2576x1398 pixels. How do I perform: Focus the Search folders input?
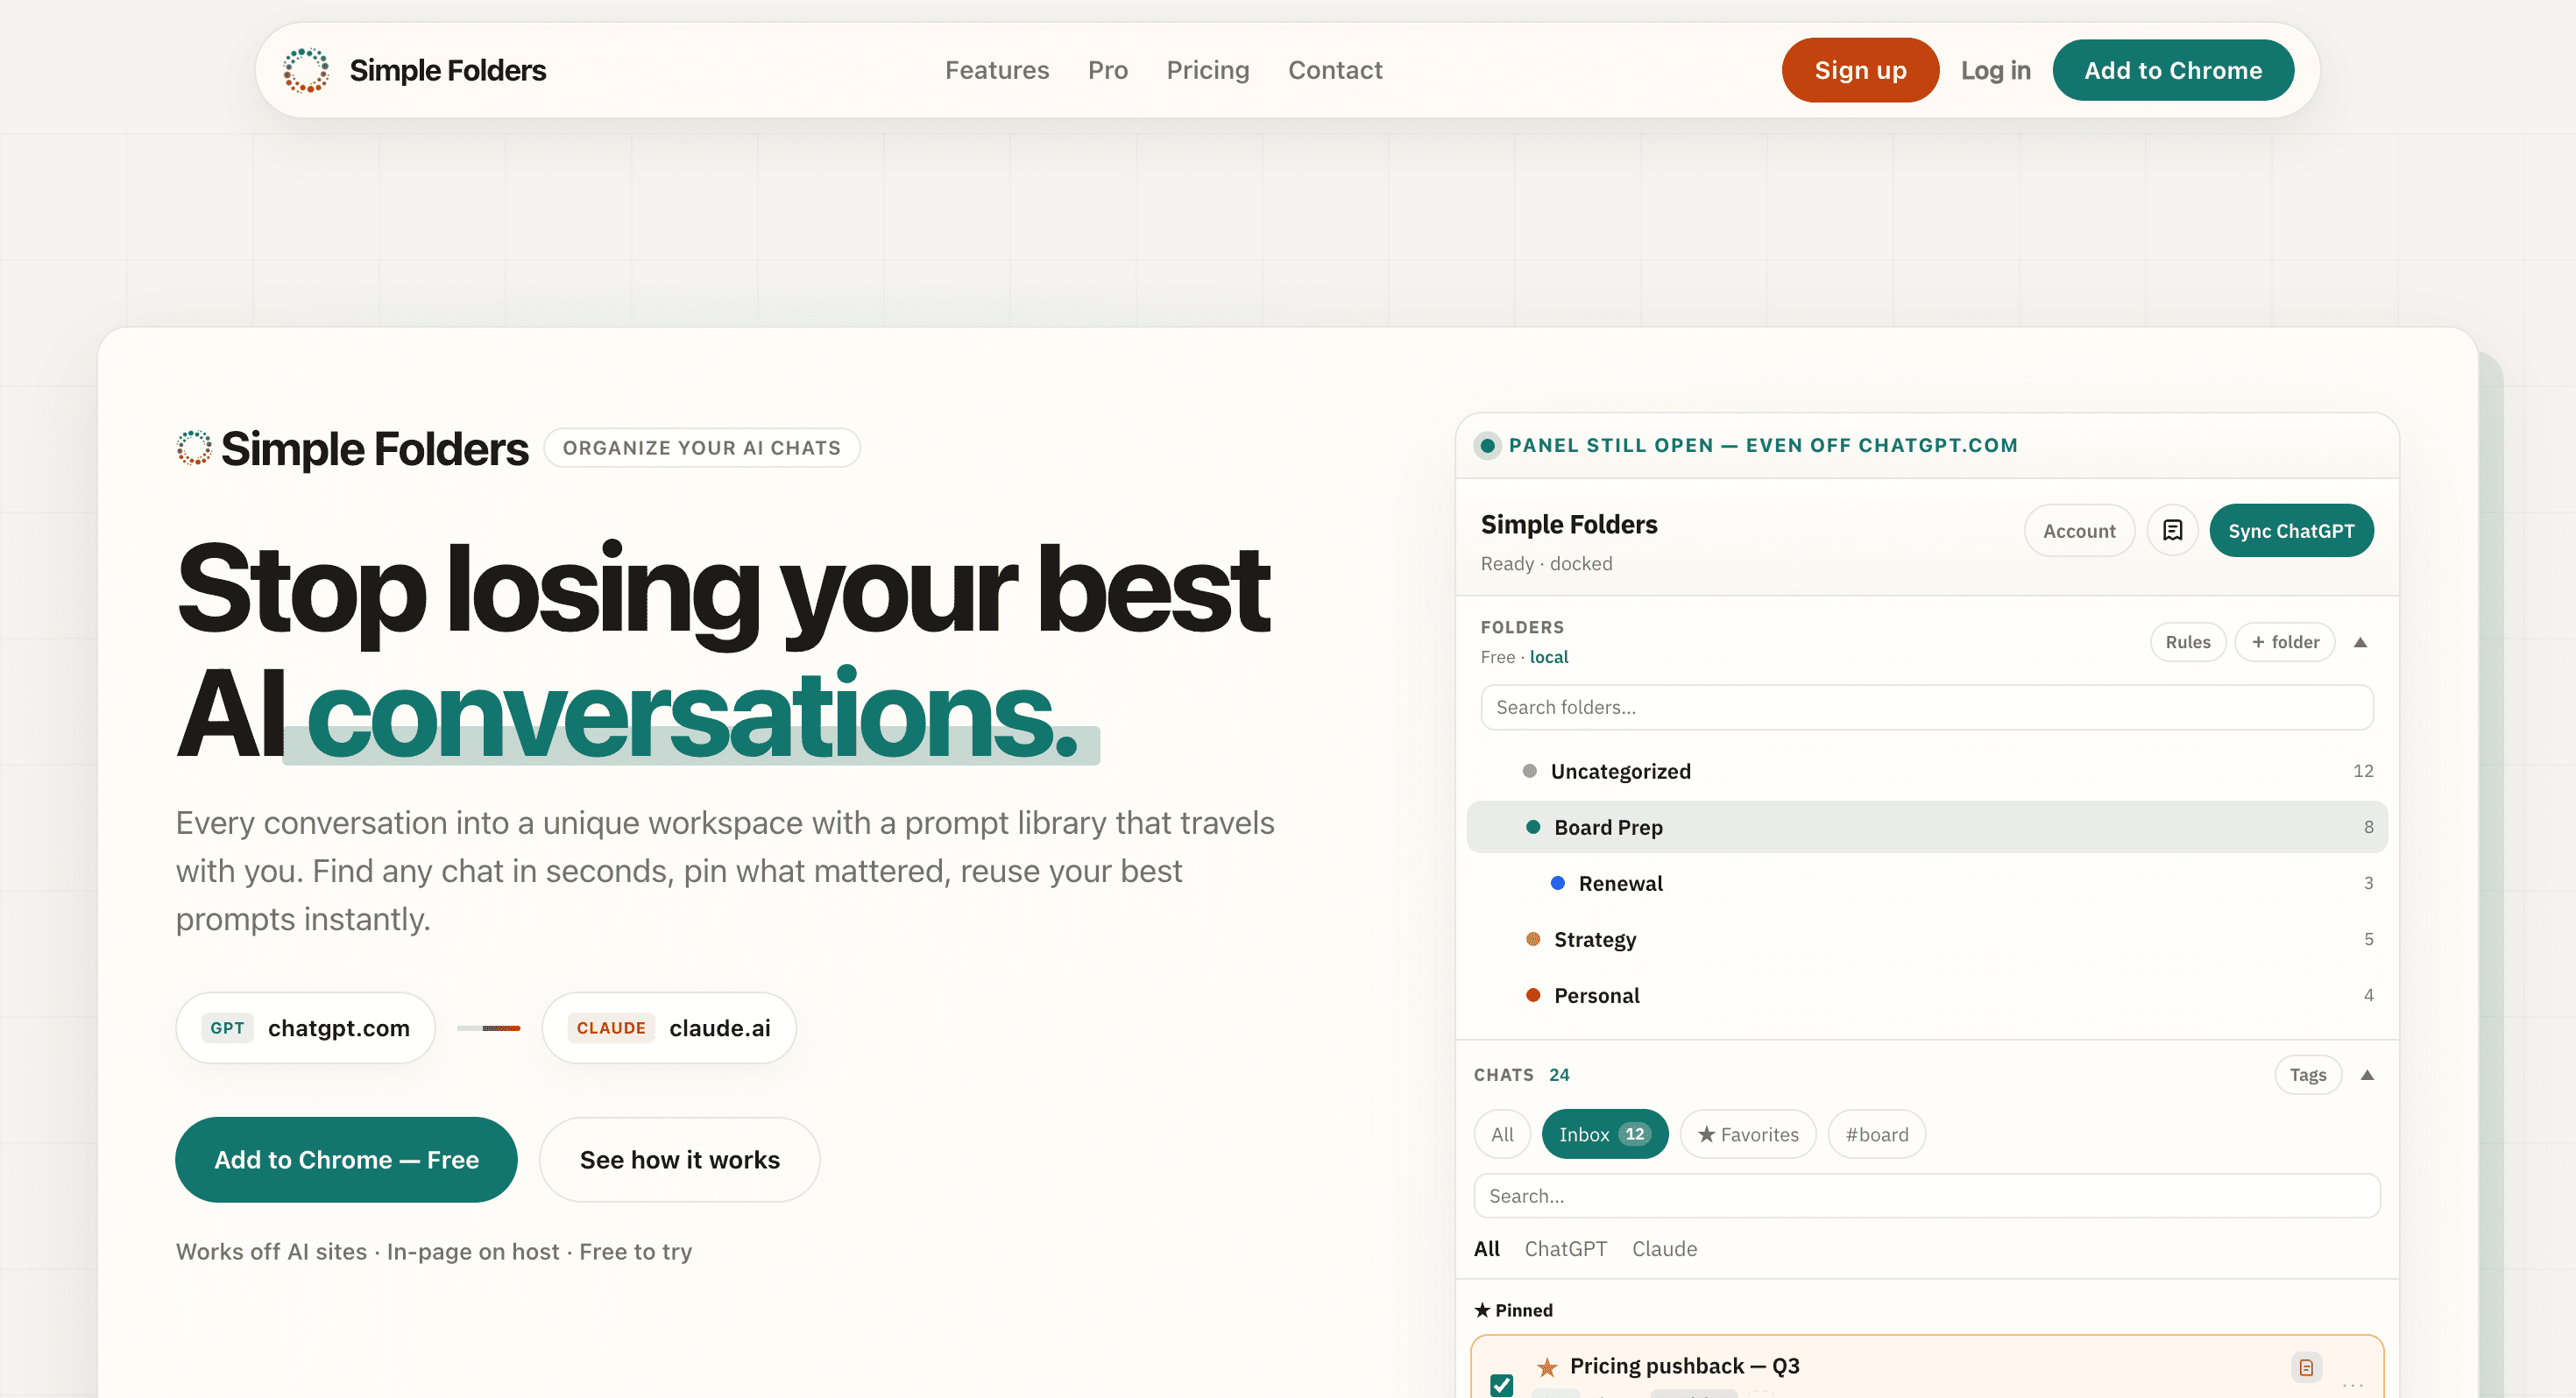pos(1927,707)
